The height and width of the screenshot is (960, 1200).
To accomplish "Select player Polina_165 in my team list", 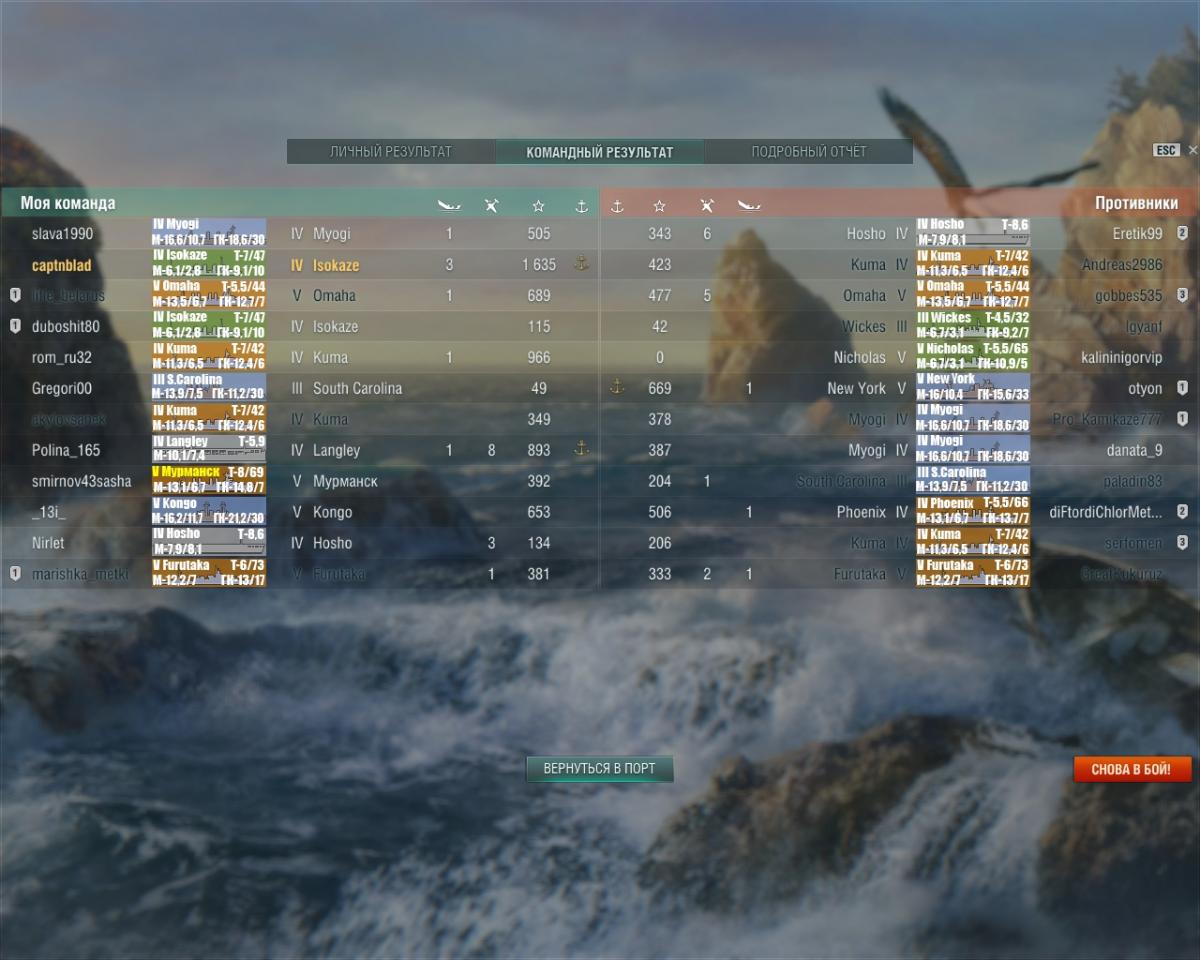I will 66,450.
